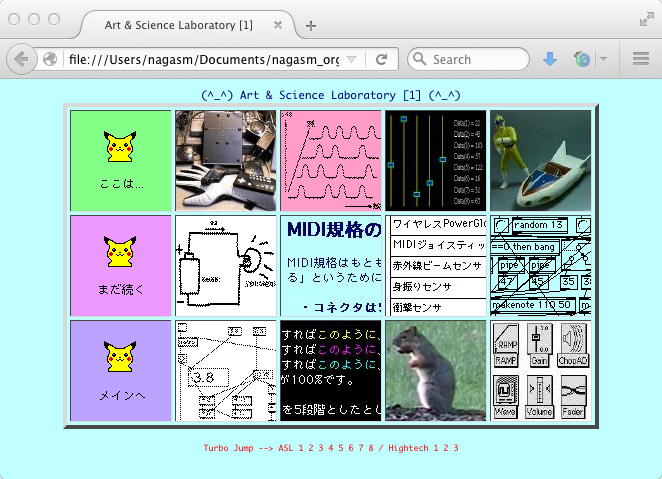Image resolution: width=662 pixels, height=479 pixels.
Task: Open the black colored Japanese text thumbnail
Action: point(331,371)
